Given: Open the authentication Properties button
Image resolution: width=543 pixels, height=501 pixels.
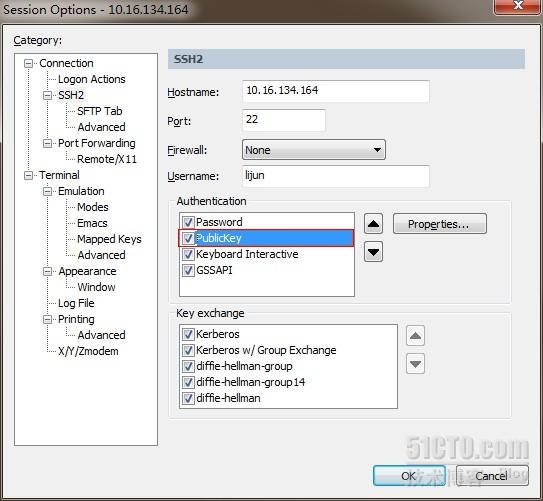Looking at the screenshot, I should pos(440,224).
